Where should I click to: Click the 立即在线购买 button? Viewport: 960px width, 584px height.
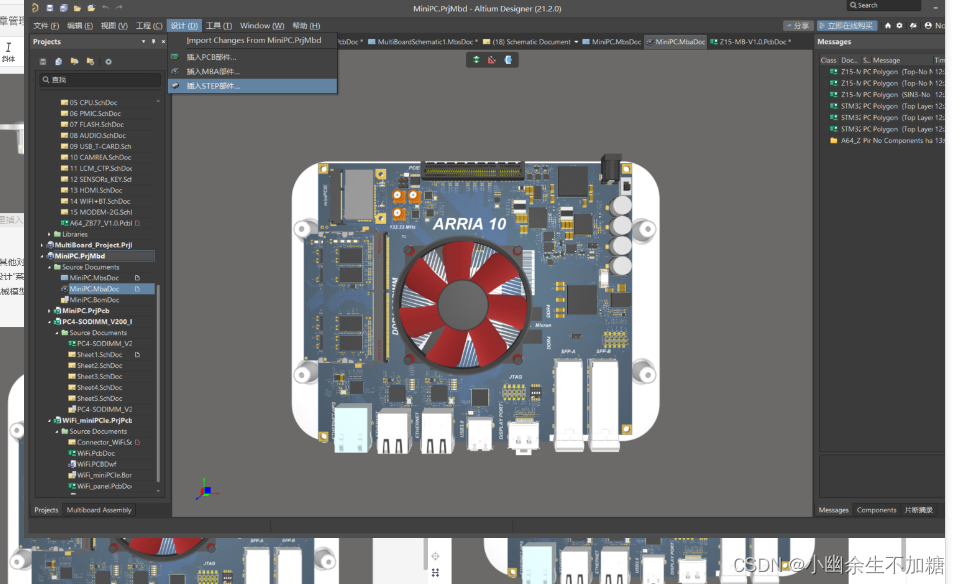click(846, 26)
